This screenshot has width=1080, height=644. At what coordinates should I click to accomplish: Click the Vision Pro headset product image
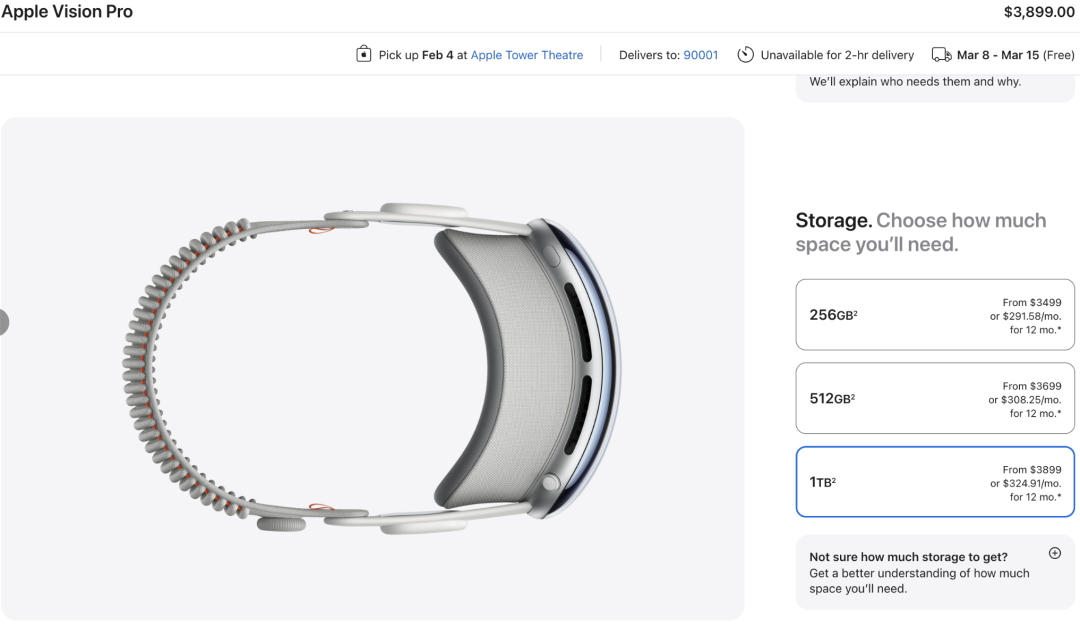372,368
